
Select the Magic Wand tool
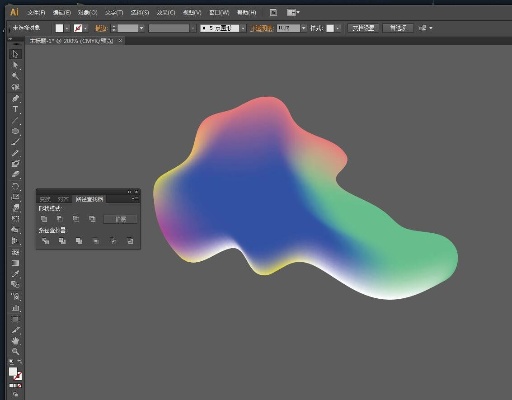[15, 76]
